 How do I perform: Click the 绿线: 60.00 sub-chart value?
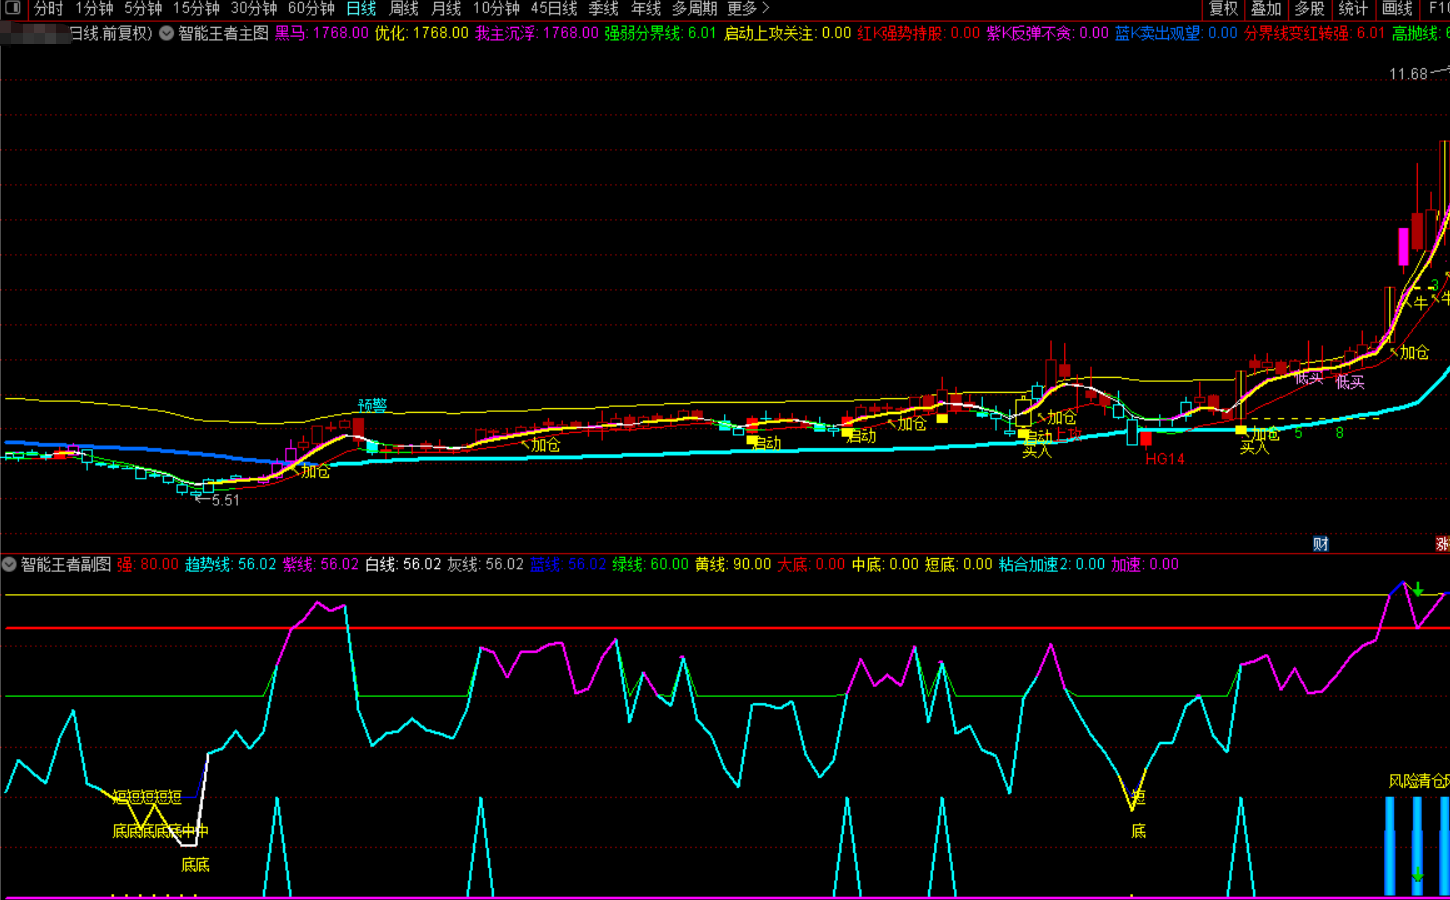(650, 564)
